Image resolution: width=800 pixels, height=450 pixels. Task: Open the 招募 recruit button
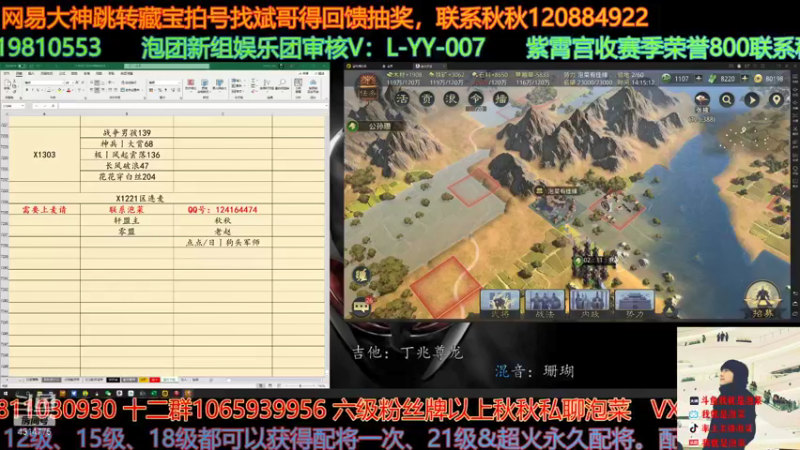click(763, 301)
